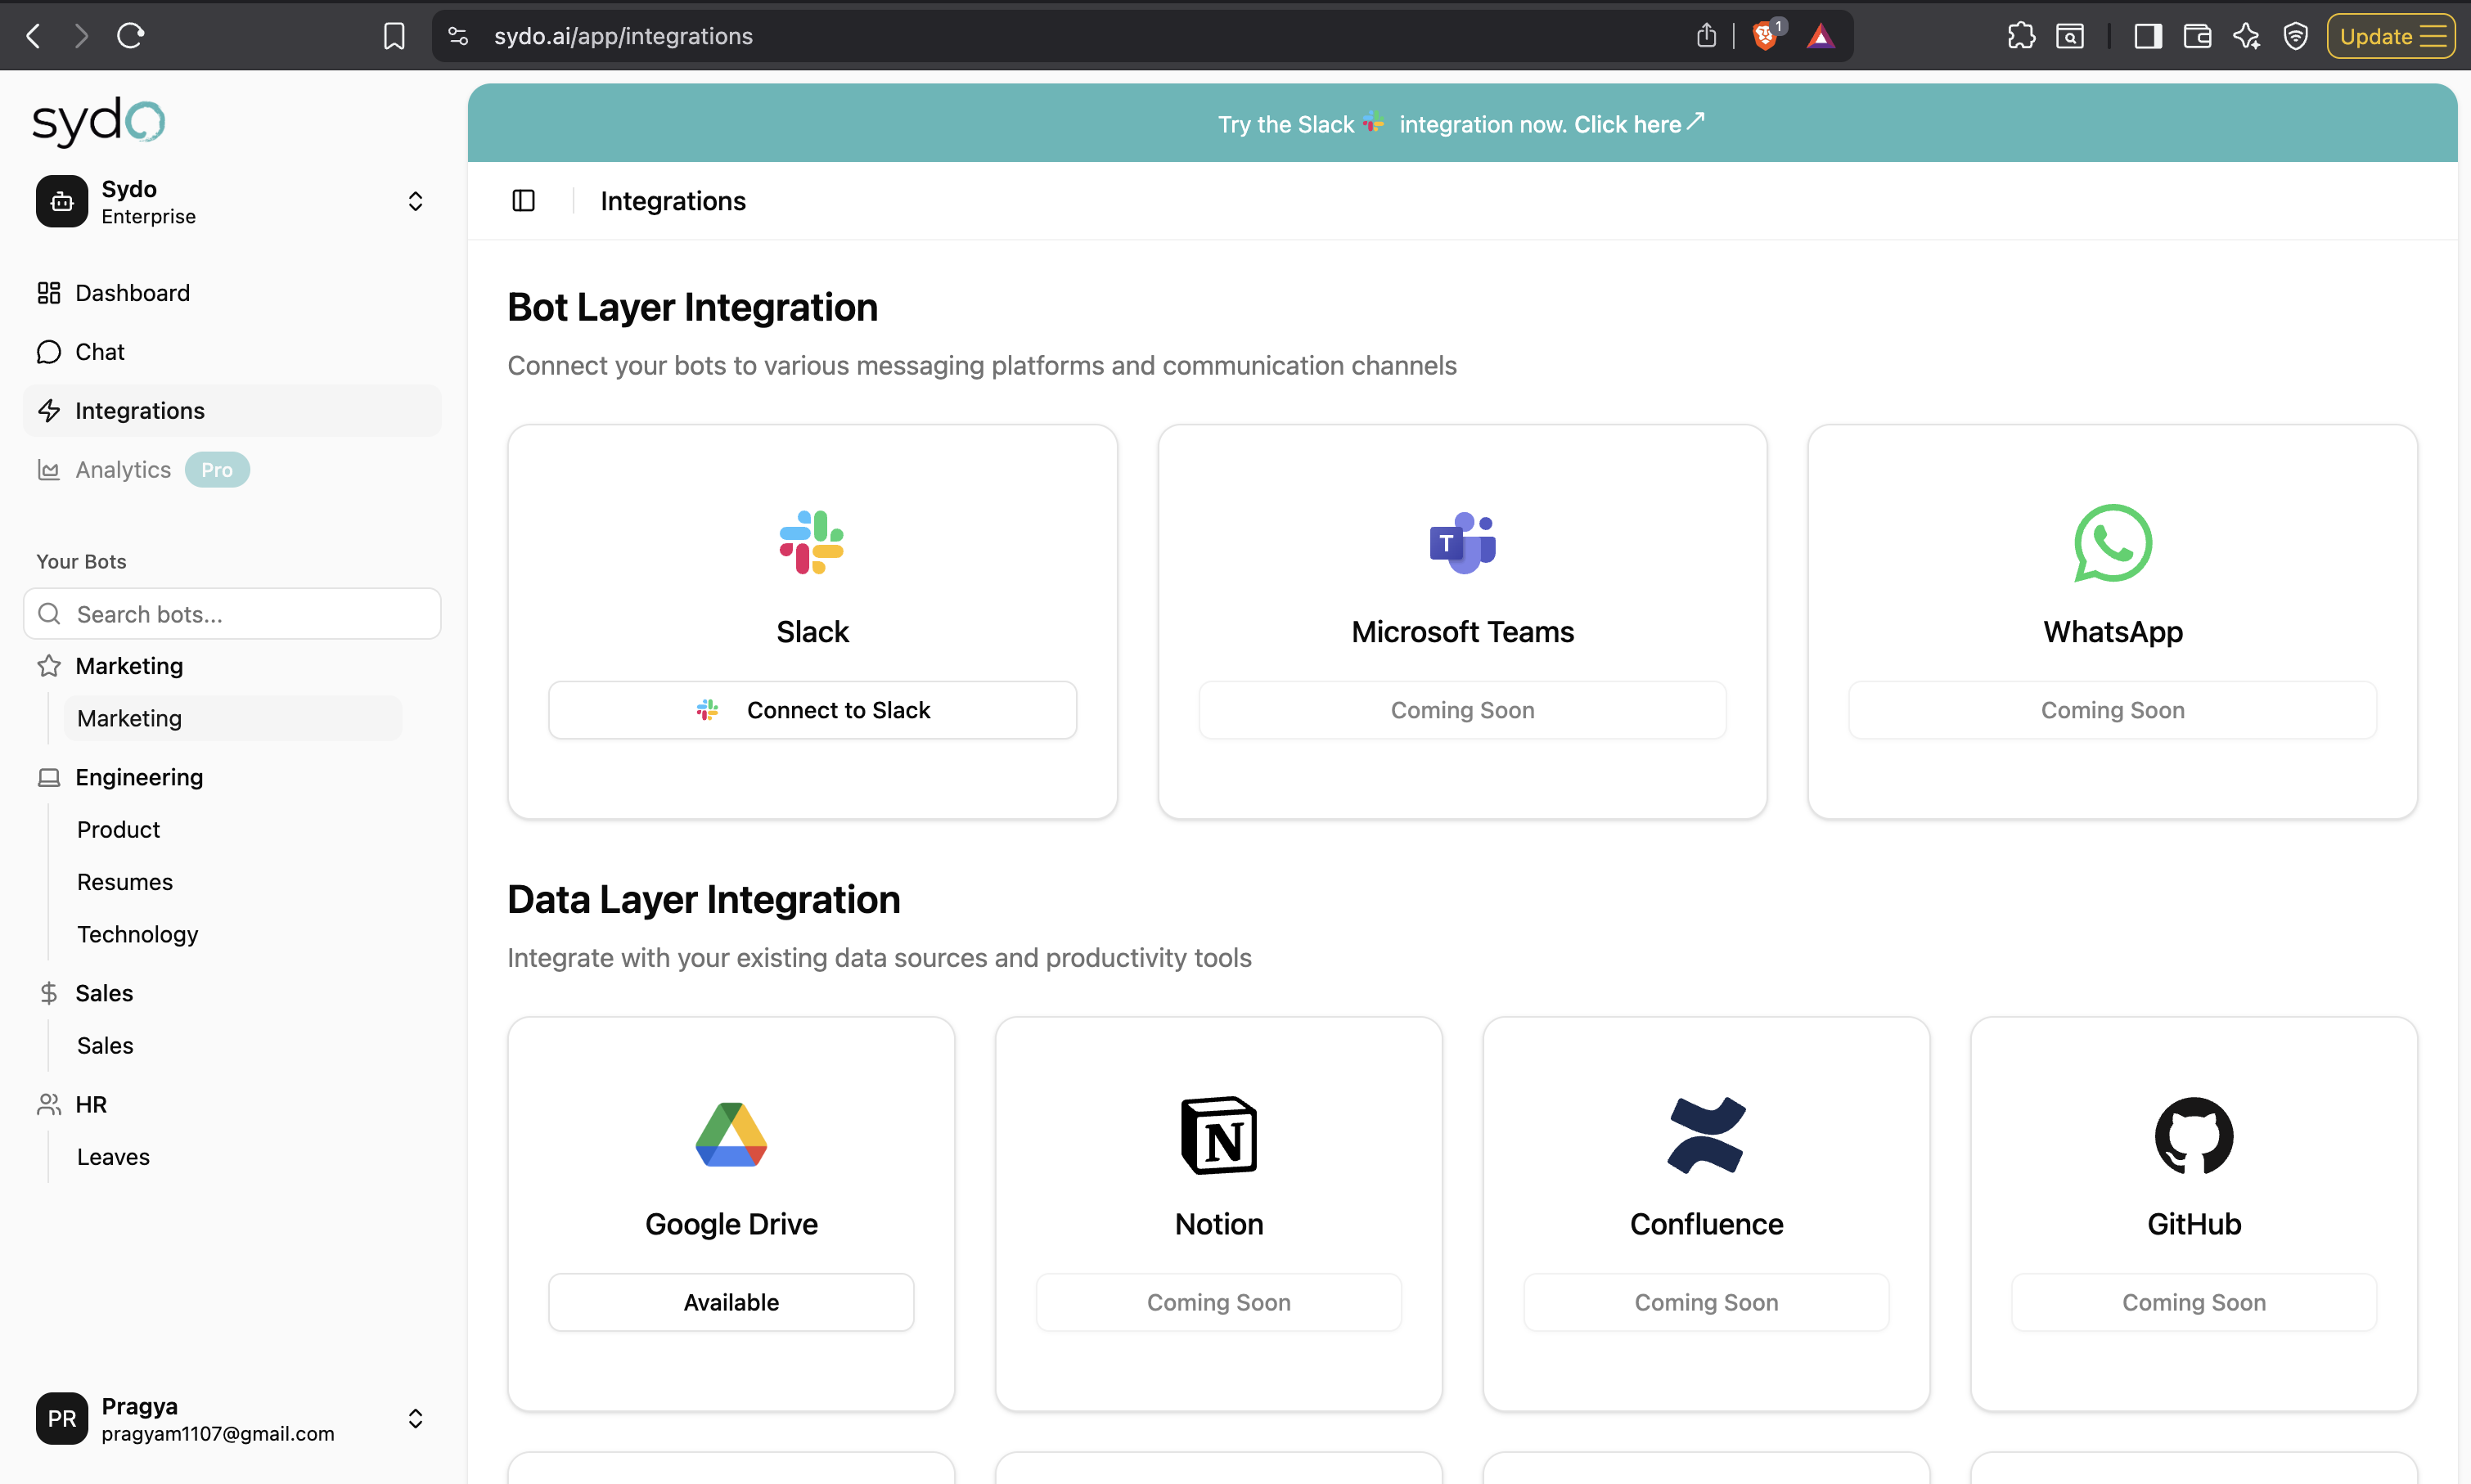Image resolution: width=2471 pixels, height=1484 pixels.
Task: Collapse the Marketing bot group
Action: click(232, 666)
